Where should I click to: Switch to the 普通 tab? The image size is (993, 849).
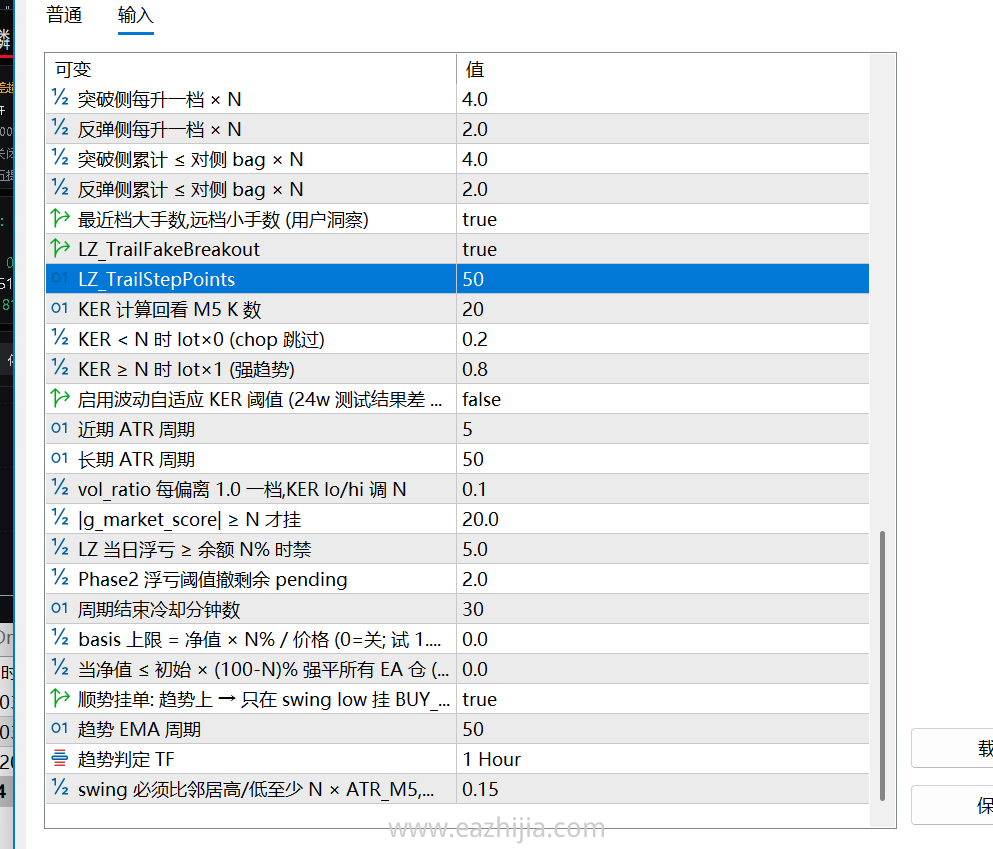point(64,15)
